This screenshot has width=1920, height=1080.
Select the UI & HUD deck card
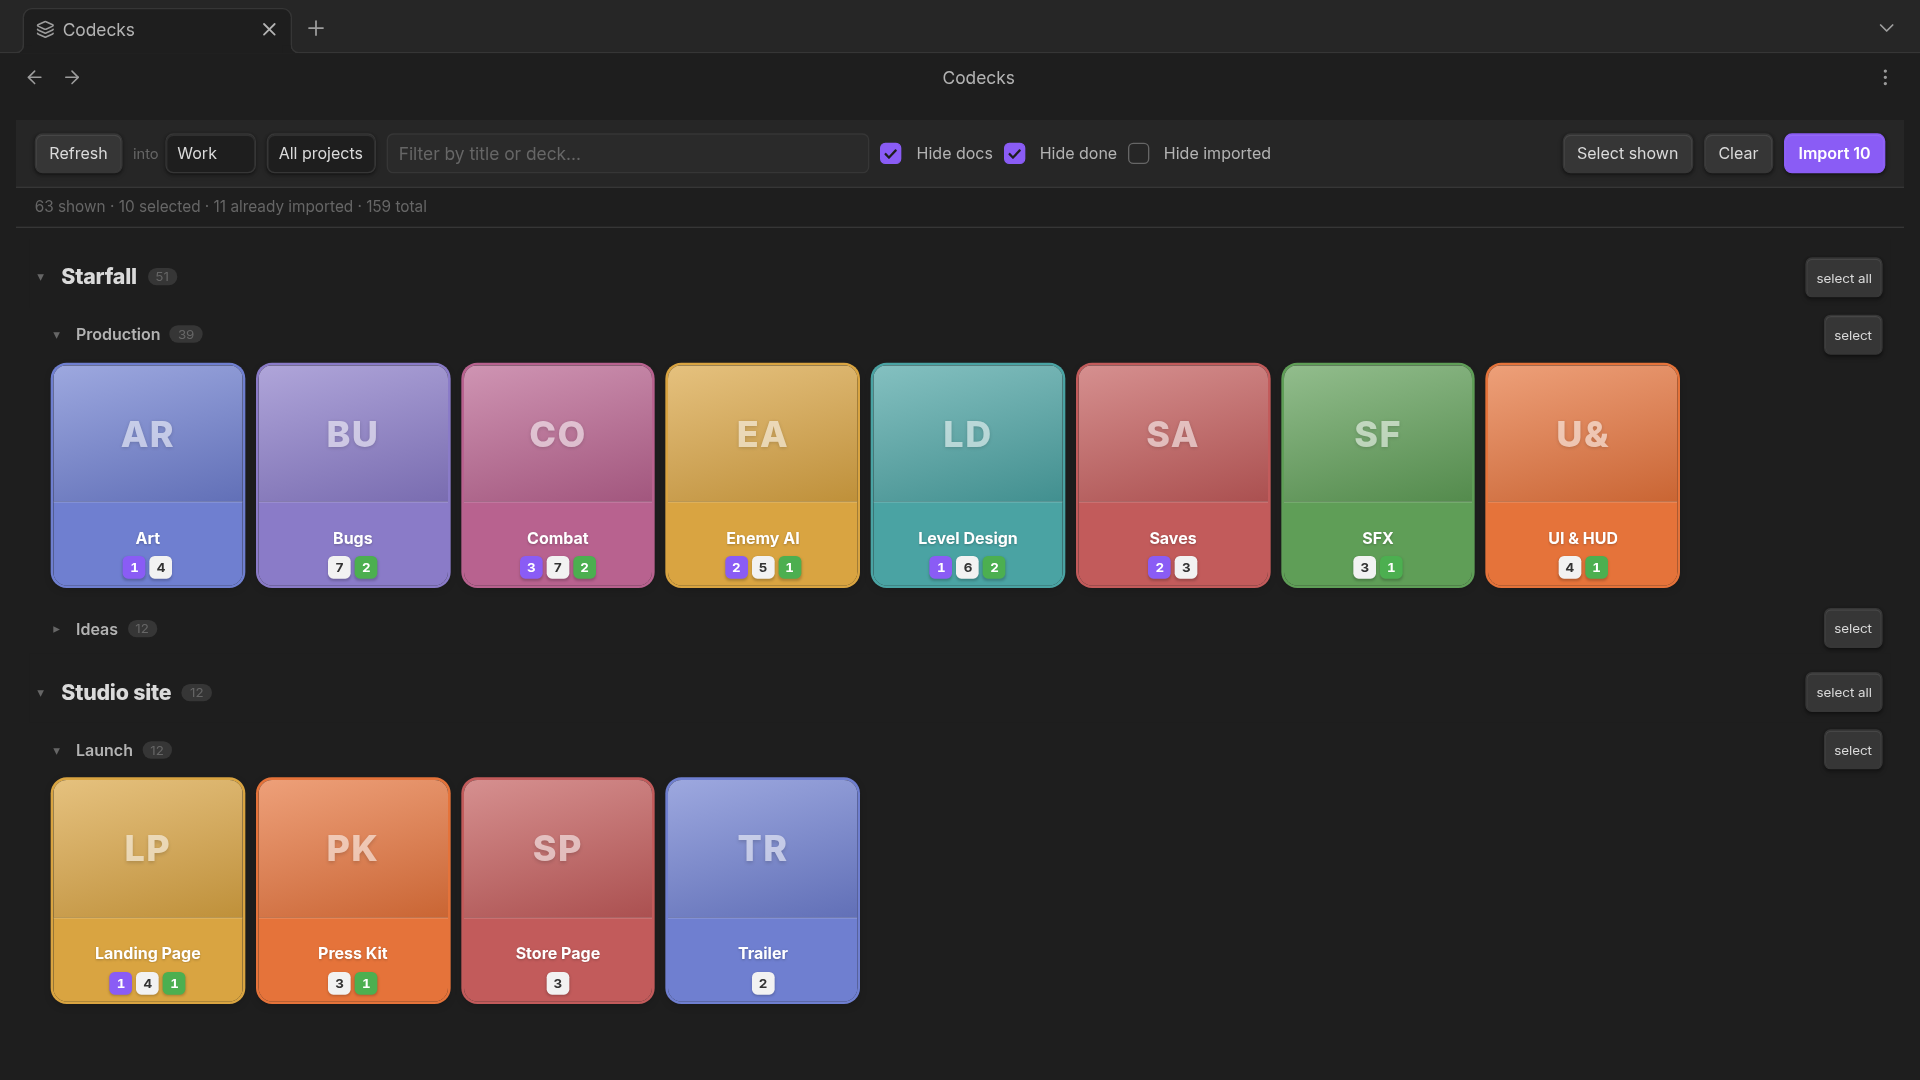point(1583,475)
